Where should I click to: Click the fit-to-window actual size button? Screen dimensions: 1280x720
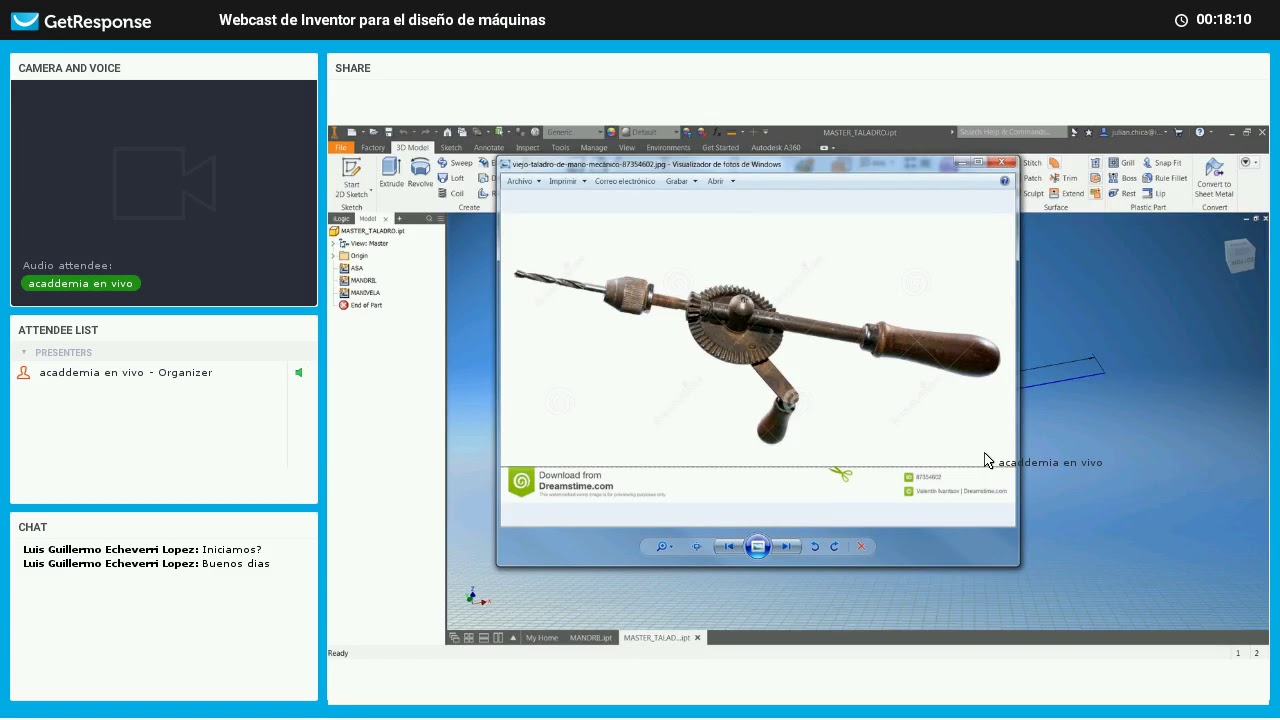pyautogui.click(x=697, y=546)
